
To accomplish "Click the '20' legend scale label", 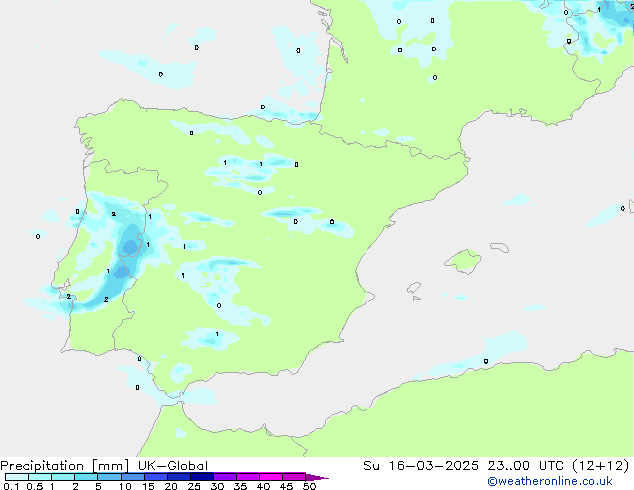I will pyautogui.click(x=171, y=486).
